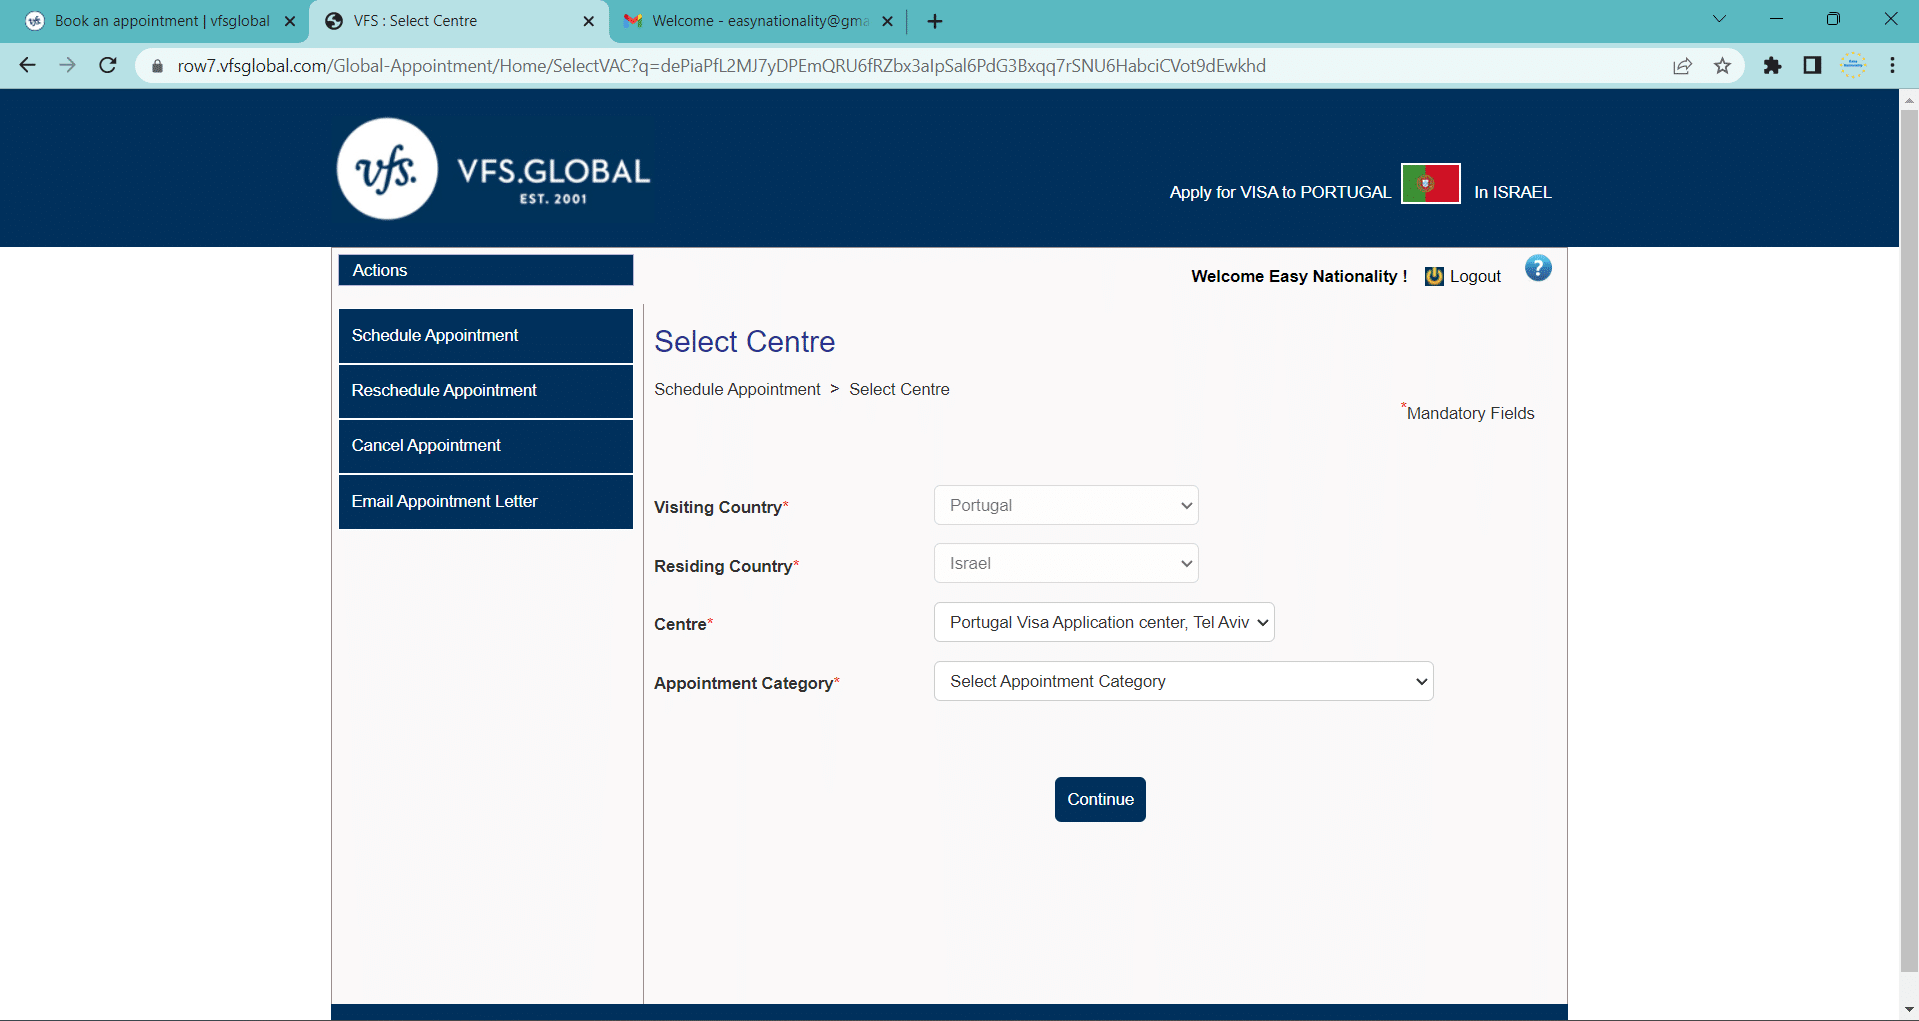This screenshot has width=1919, height=1021.
Task: Open the Extensions puzzle icon
Action: click(1772, 65)
